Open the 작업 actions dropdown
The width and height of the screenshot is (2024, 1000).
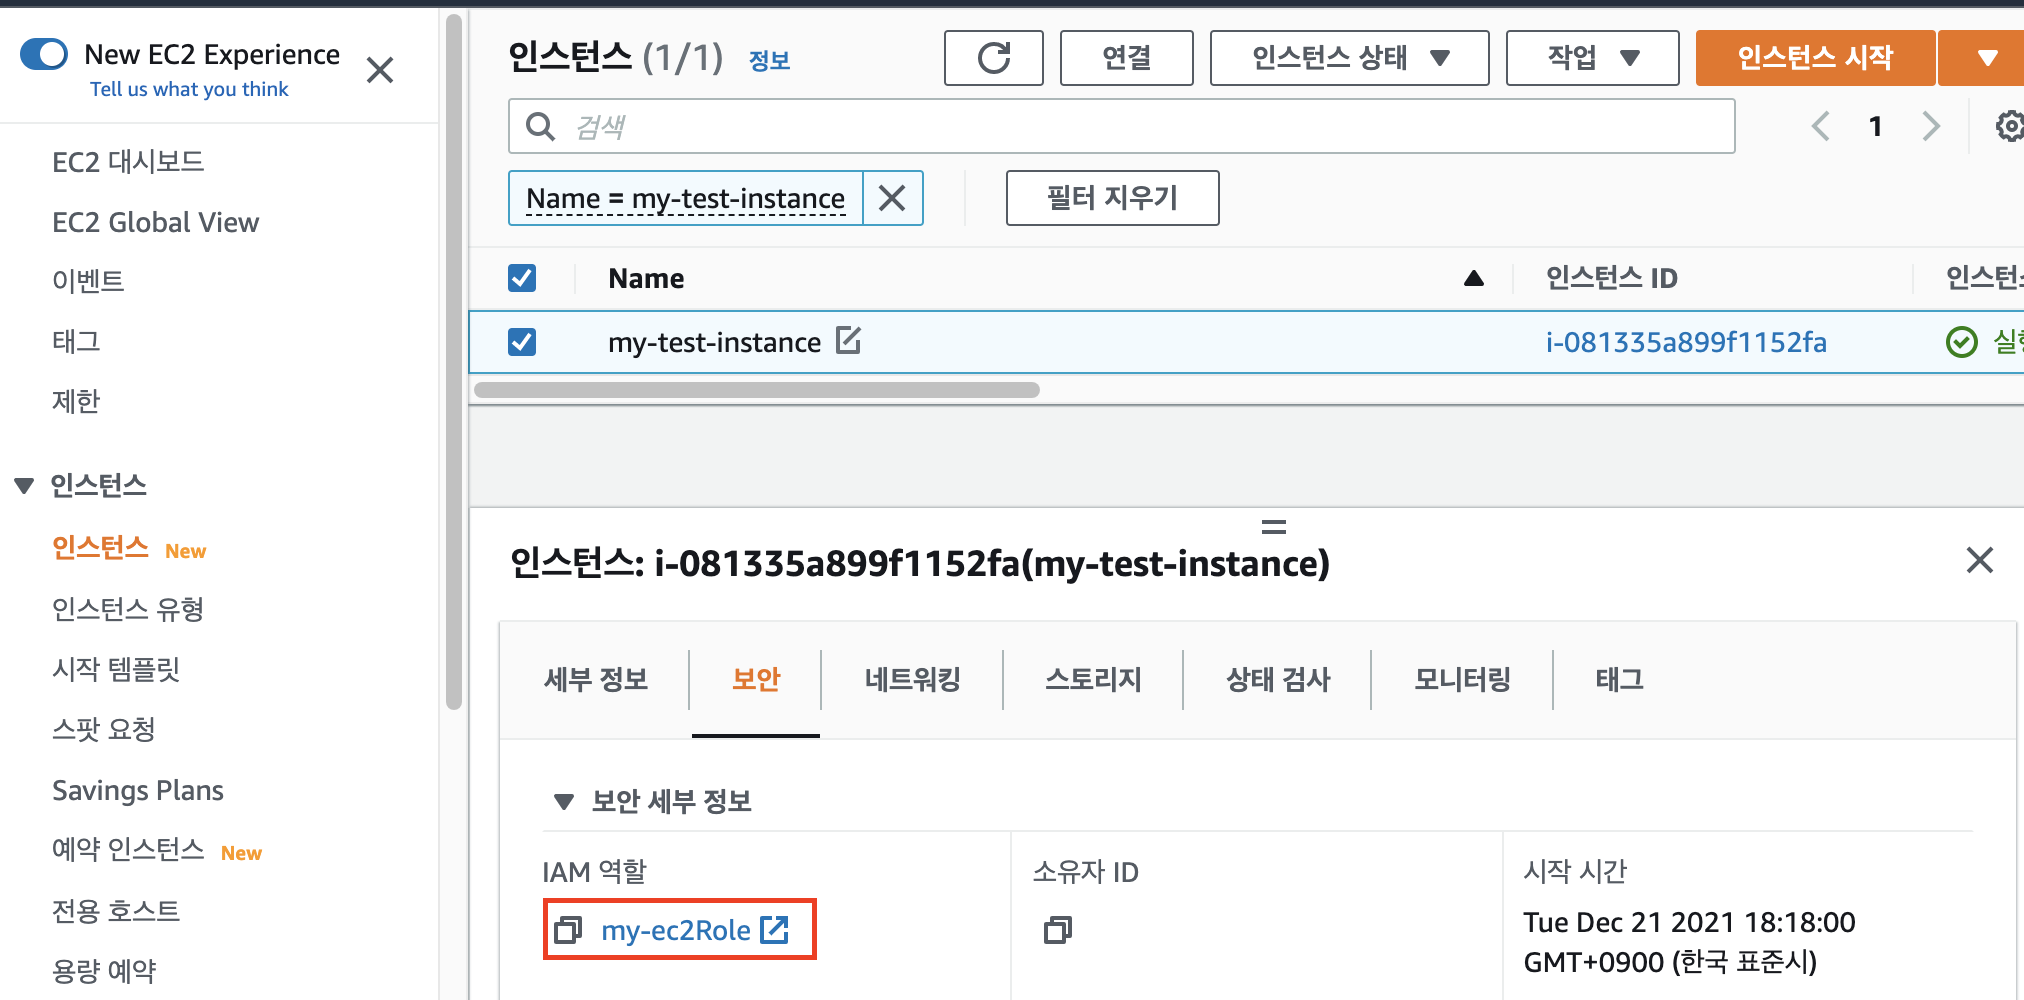[x=1592, y=58]
